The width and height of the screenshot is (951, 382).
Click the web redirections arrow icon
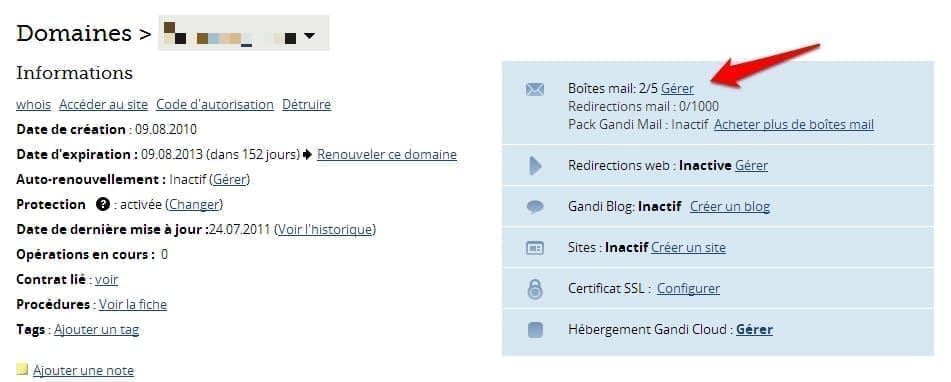point(535,166)
